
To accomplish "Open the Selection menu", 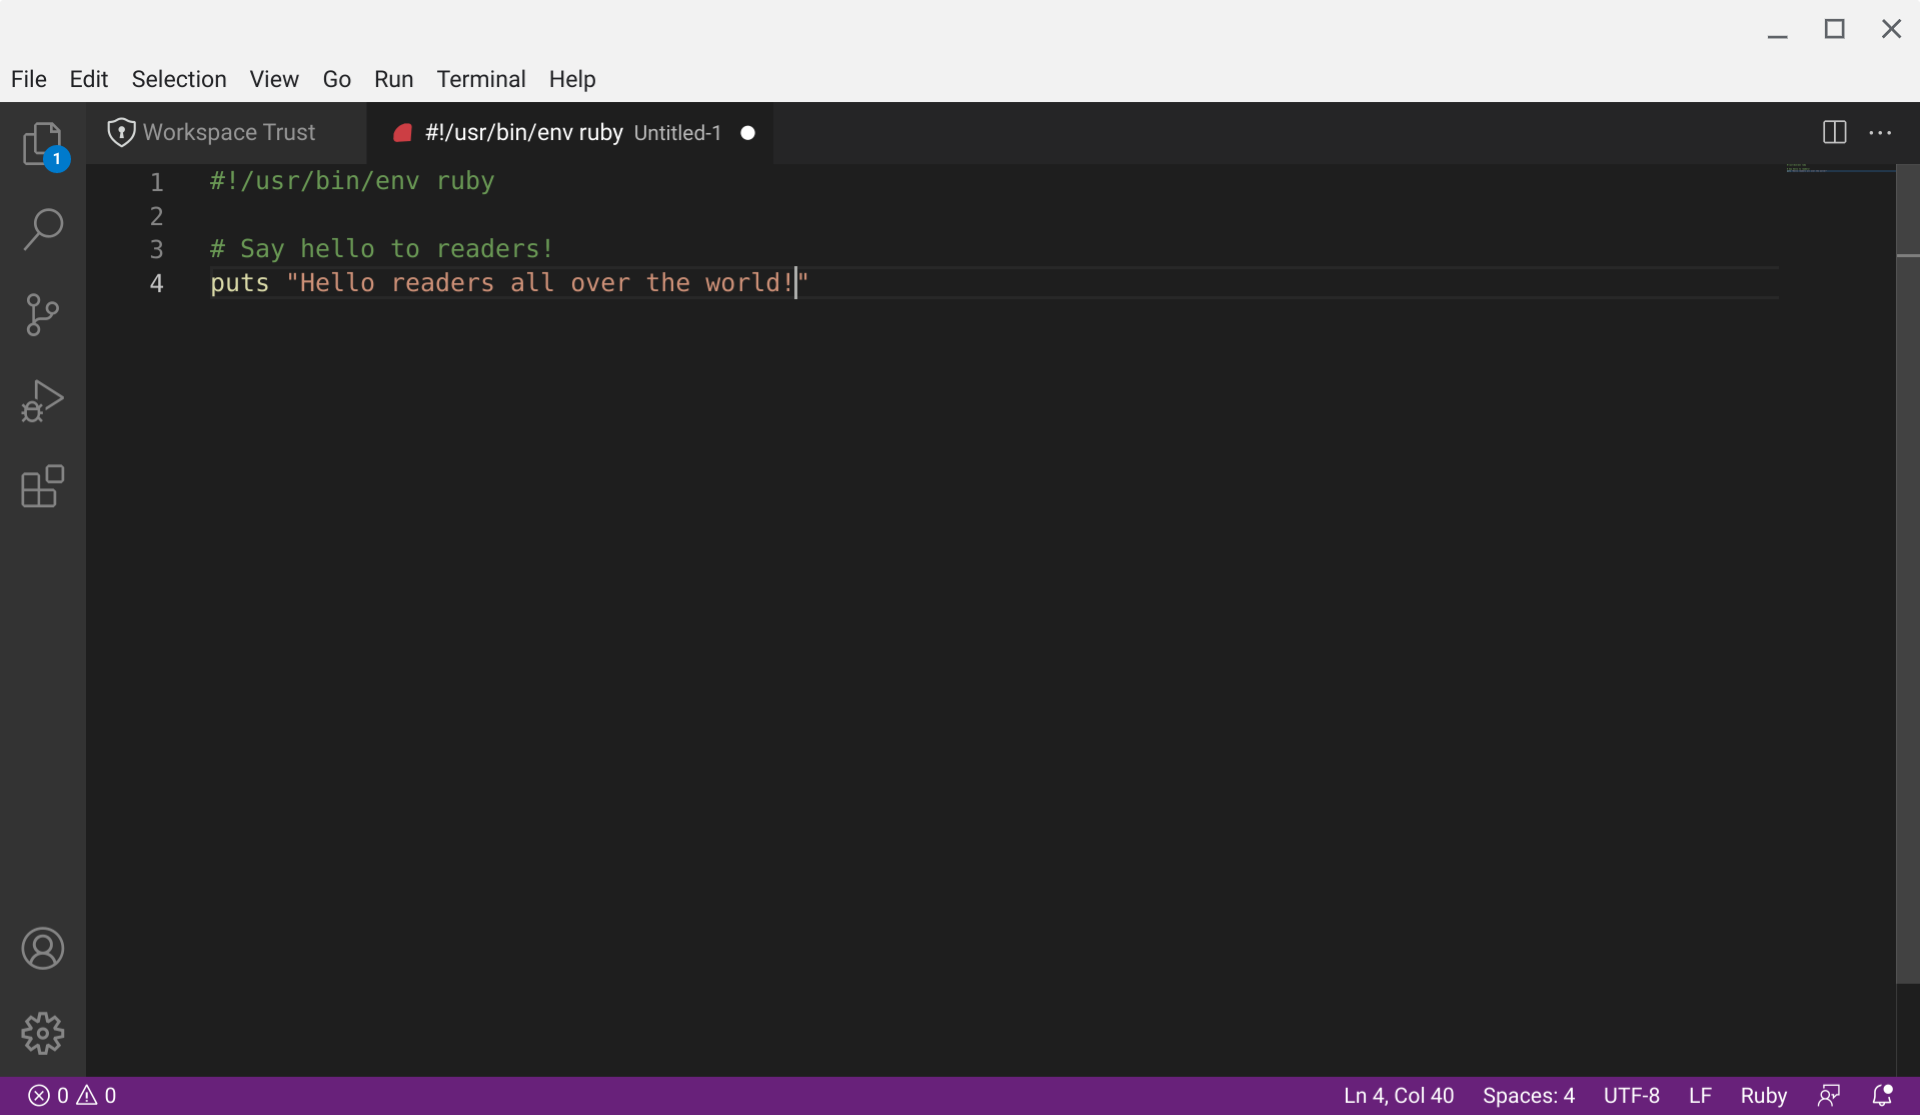I will pyautogui.click(x=179, y=79).
